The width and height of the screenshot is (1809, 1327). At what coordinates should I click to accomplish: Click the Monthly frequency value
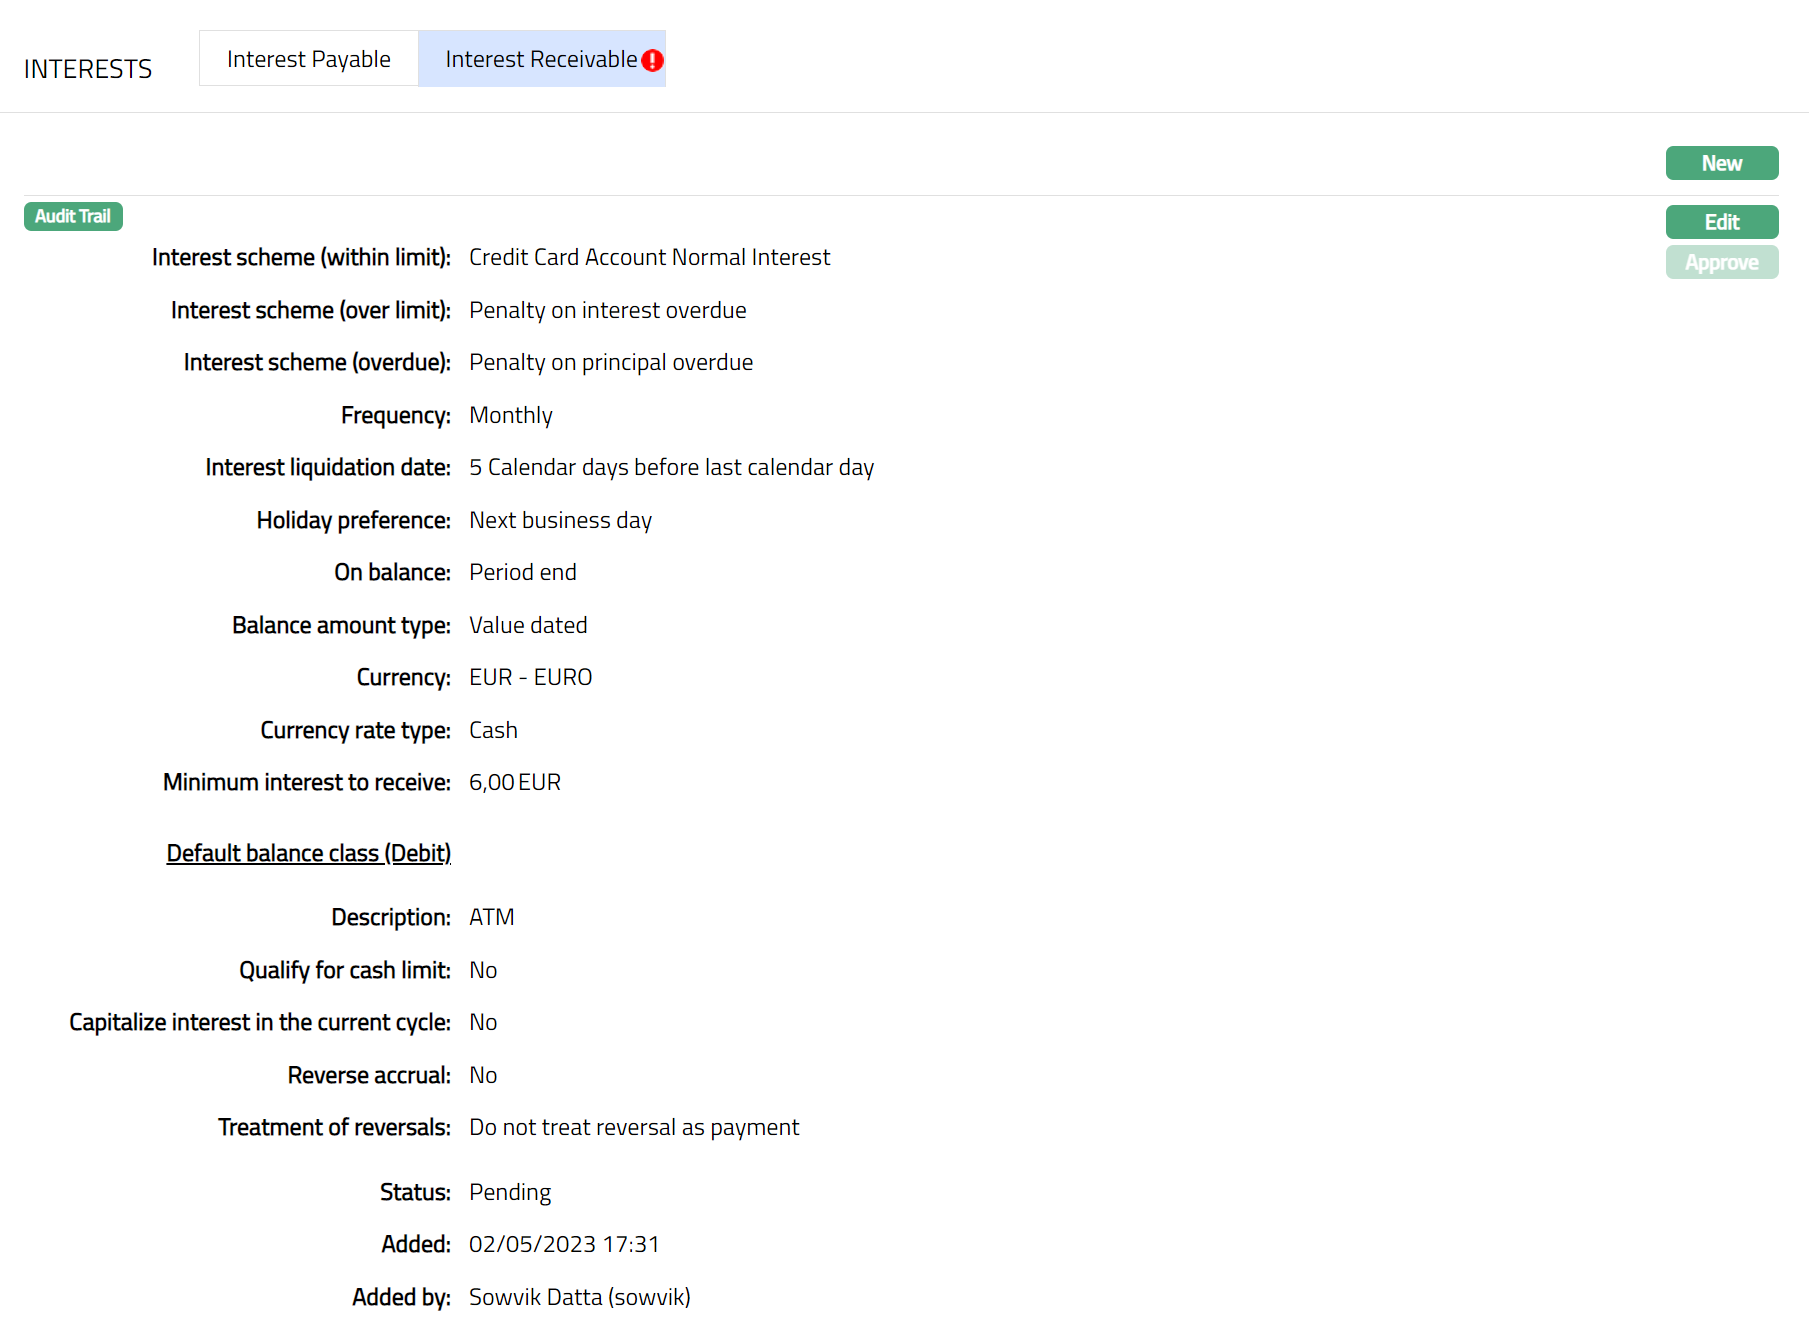click(x=510, y=416)
